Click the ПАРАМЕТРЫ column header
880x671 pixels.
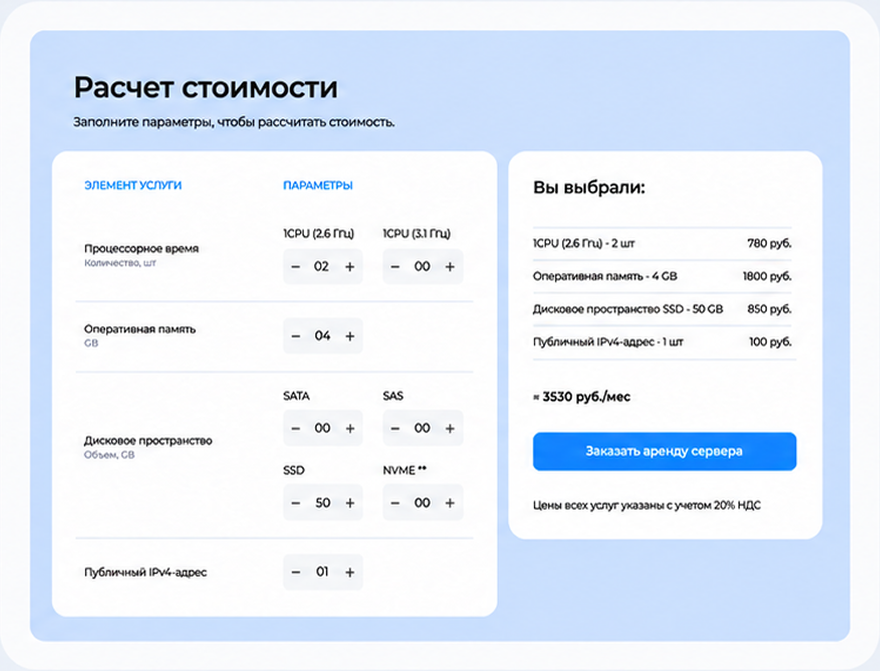point(318,185)
